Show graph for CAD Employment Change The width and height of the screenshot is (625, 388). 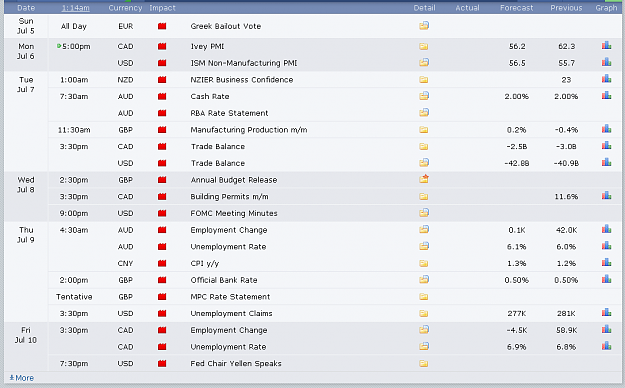click(x=606, y=329)
